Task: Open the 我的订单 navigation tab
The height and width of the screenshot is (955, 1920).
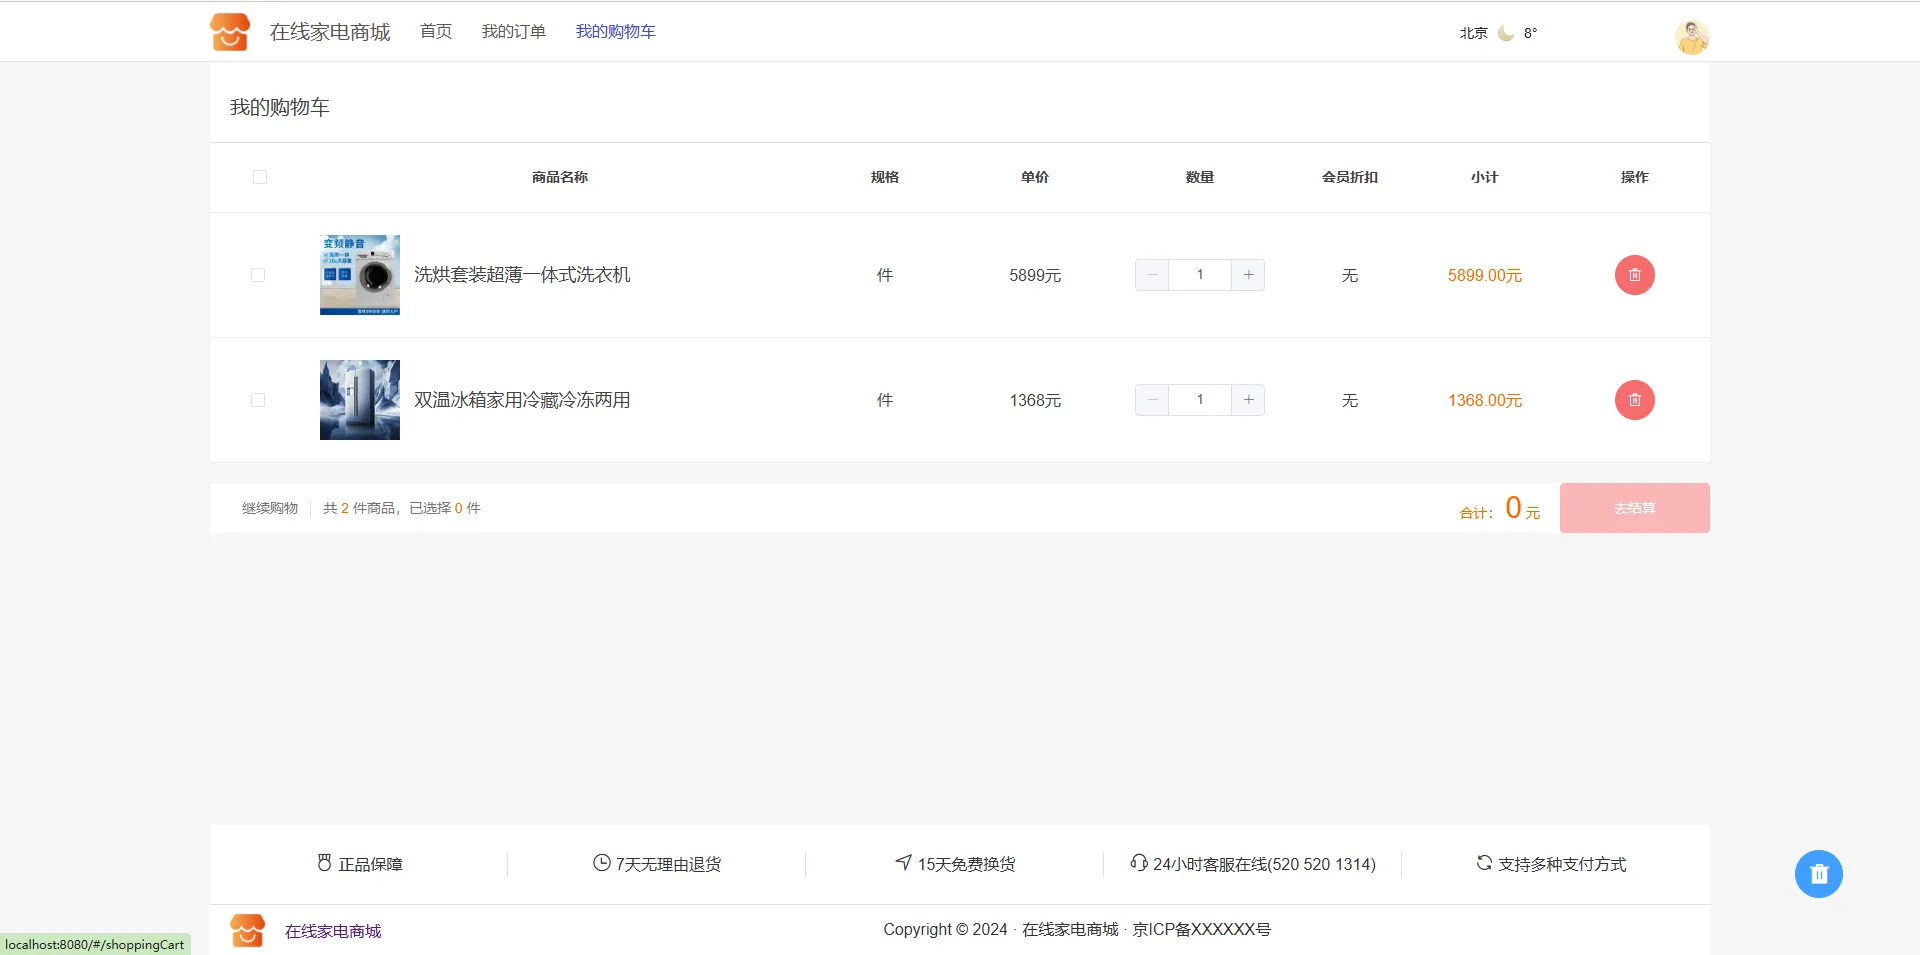Action: click(x=514, y=32)
